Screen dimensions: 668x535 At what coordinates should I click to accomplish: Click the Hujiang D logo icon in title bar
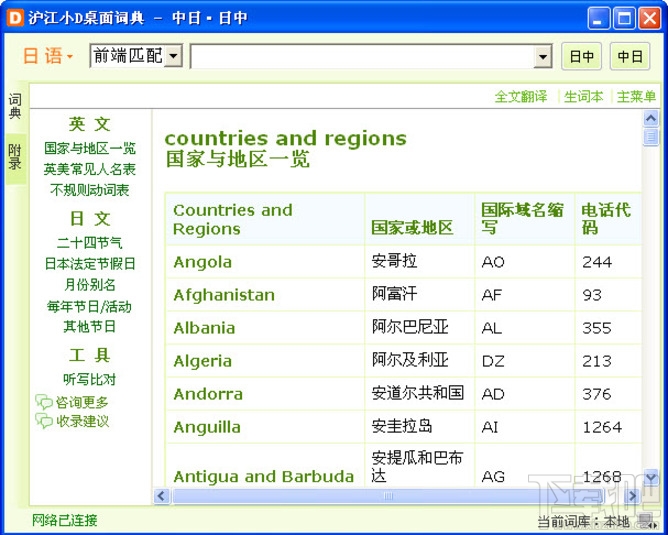pyautogui.click(x=15, y=18)
